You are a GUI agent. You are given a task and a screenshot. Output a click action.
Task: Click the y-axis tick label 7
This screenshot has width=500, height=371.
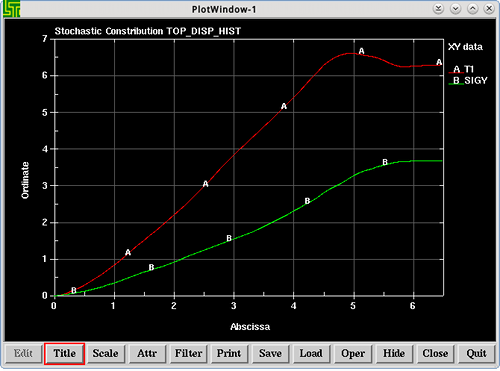click(45, 39)
